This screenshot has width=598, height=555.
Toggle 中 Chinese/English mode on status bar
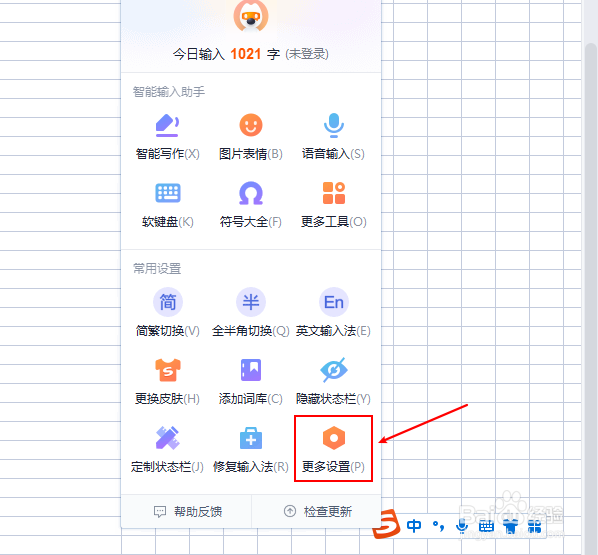coord(414,526)
